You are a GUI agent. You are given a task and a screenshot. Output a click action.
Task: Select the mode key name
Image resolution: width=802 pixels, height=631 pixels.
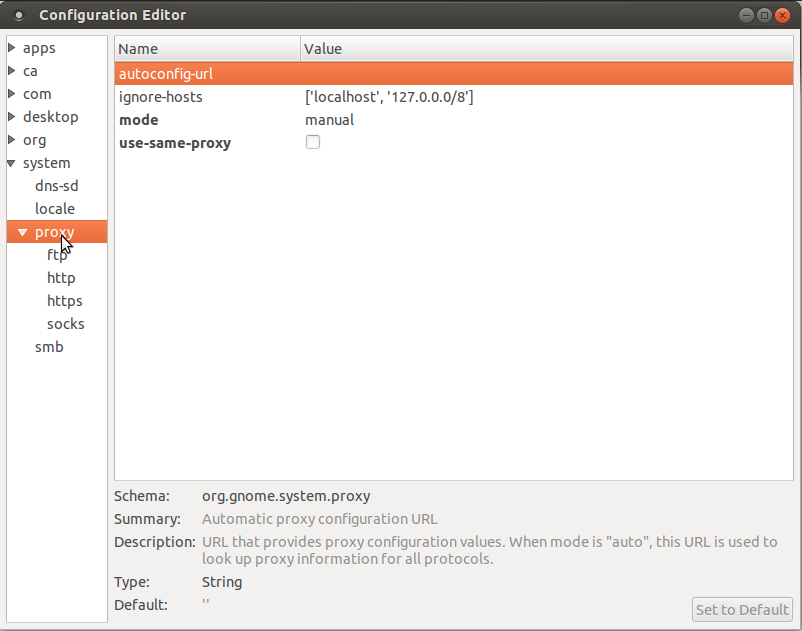click(139, 120)
